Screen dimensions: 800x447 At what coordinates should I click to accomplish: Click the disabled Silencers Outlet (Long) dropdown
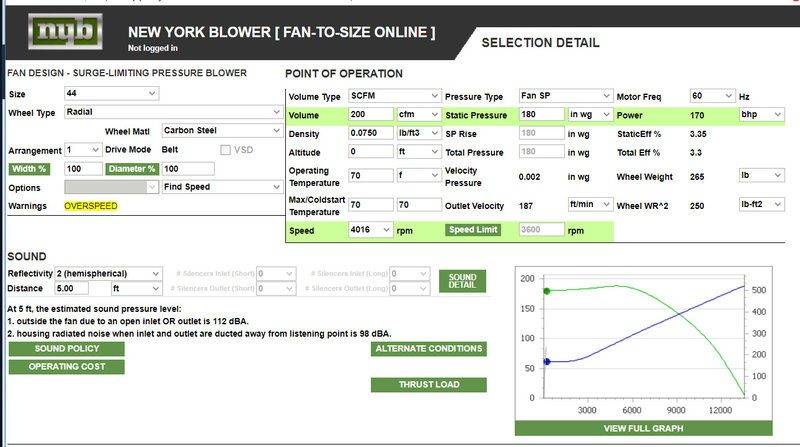pos(410,288)
